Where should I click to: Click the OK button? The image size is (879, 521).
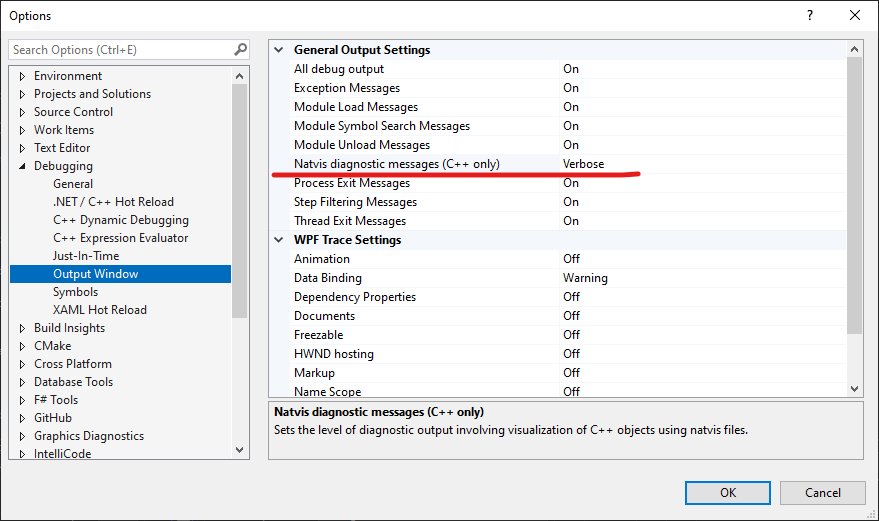tap(727, 492)
